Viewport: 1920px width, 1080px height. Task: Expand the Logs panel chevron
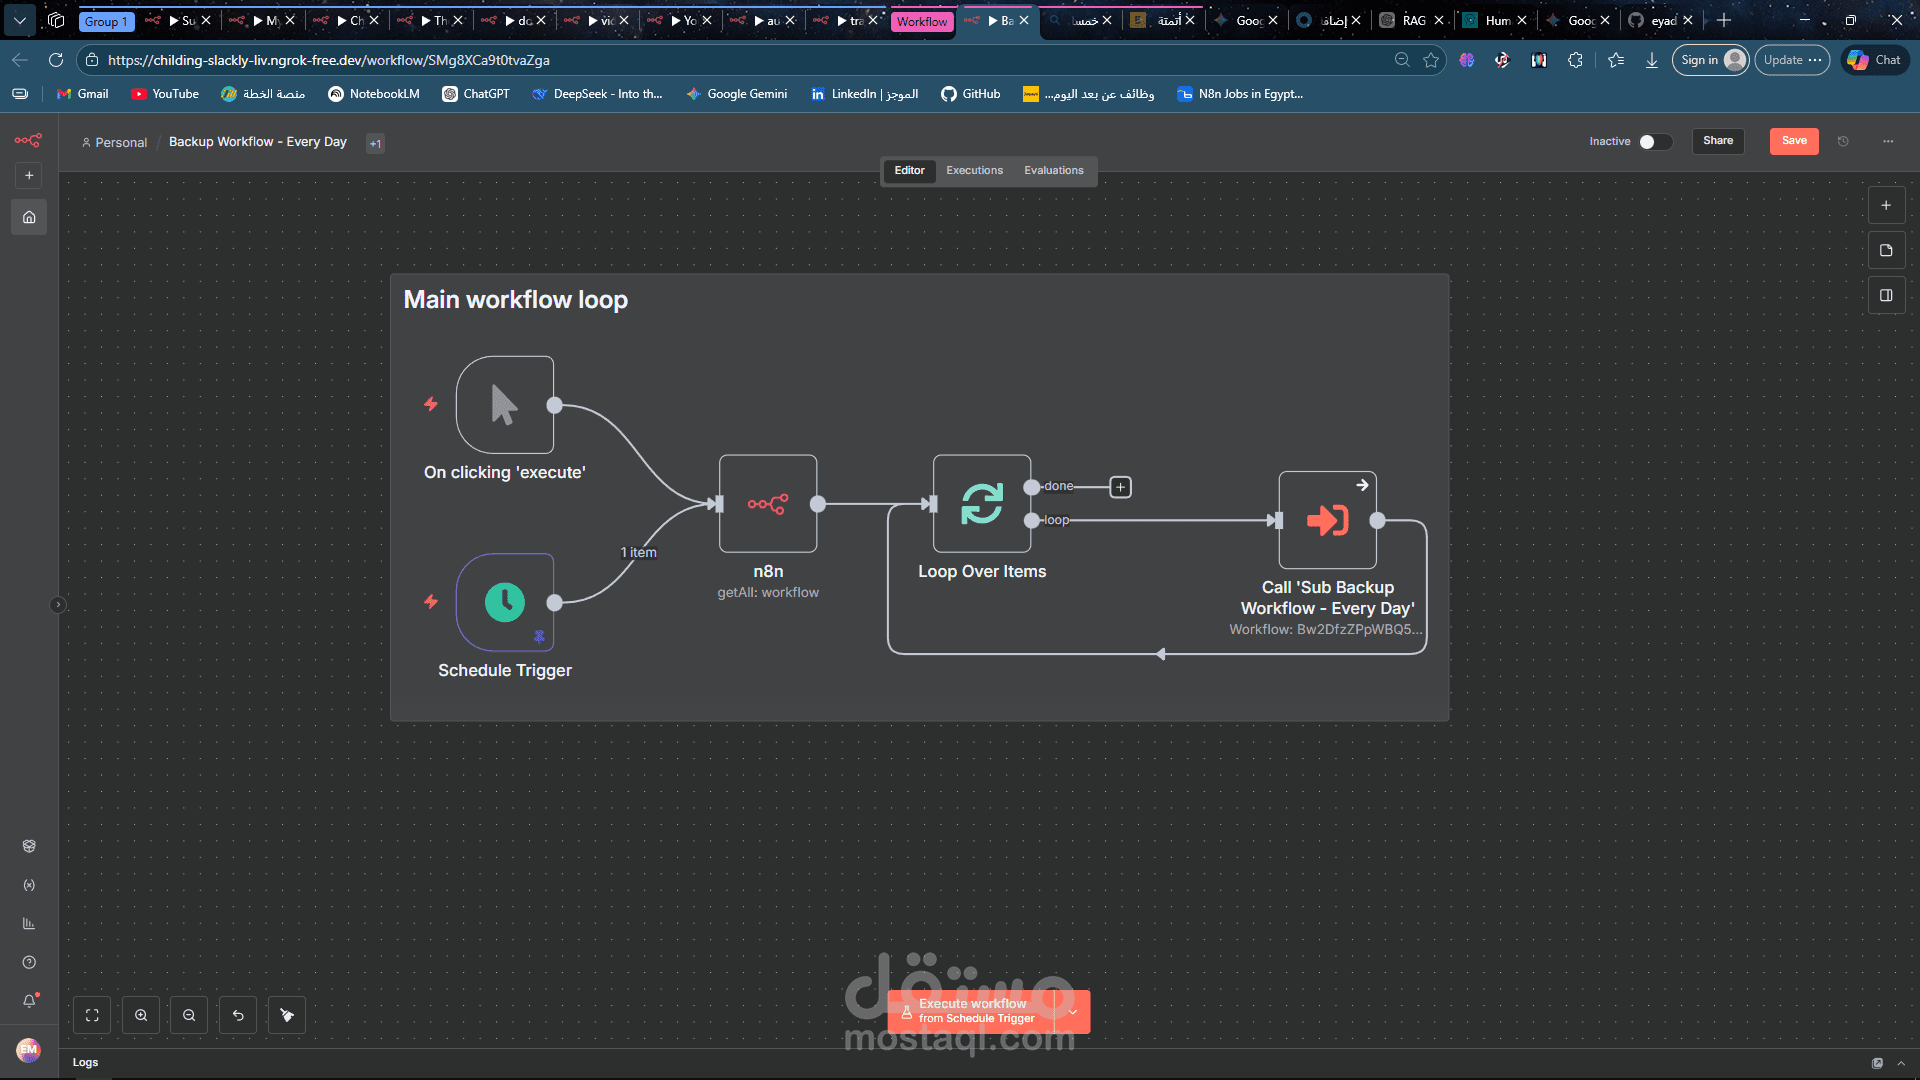pyautogui.click(x=1901, y=1063)
